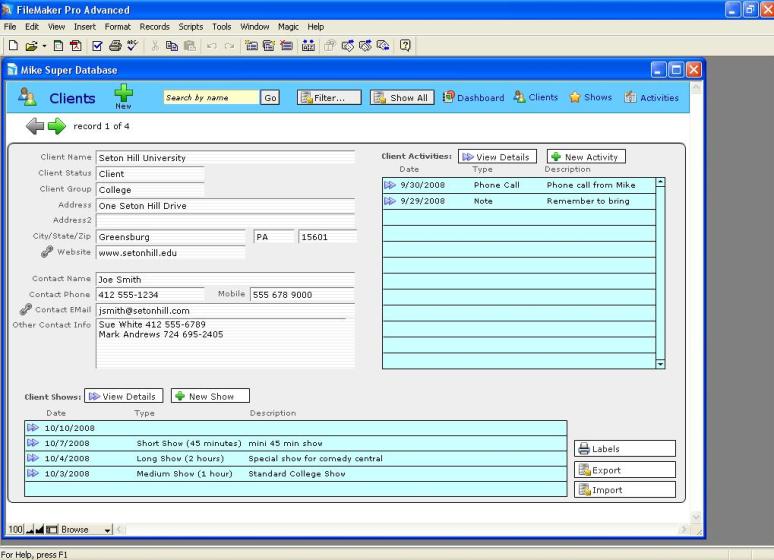Click the blue checkmark toolbar icon
The width and height of the screenshot is (774, 560).
(x=97, y=46)
